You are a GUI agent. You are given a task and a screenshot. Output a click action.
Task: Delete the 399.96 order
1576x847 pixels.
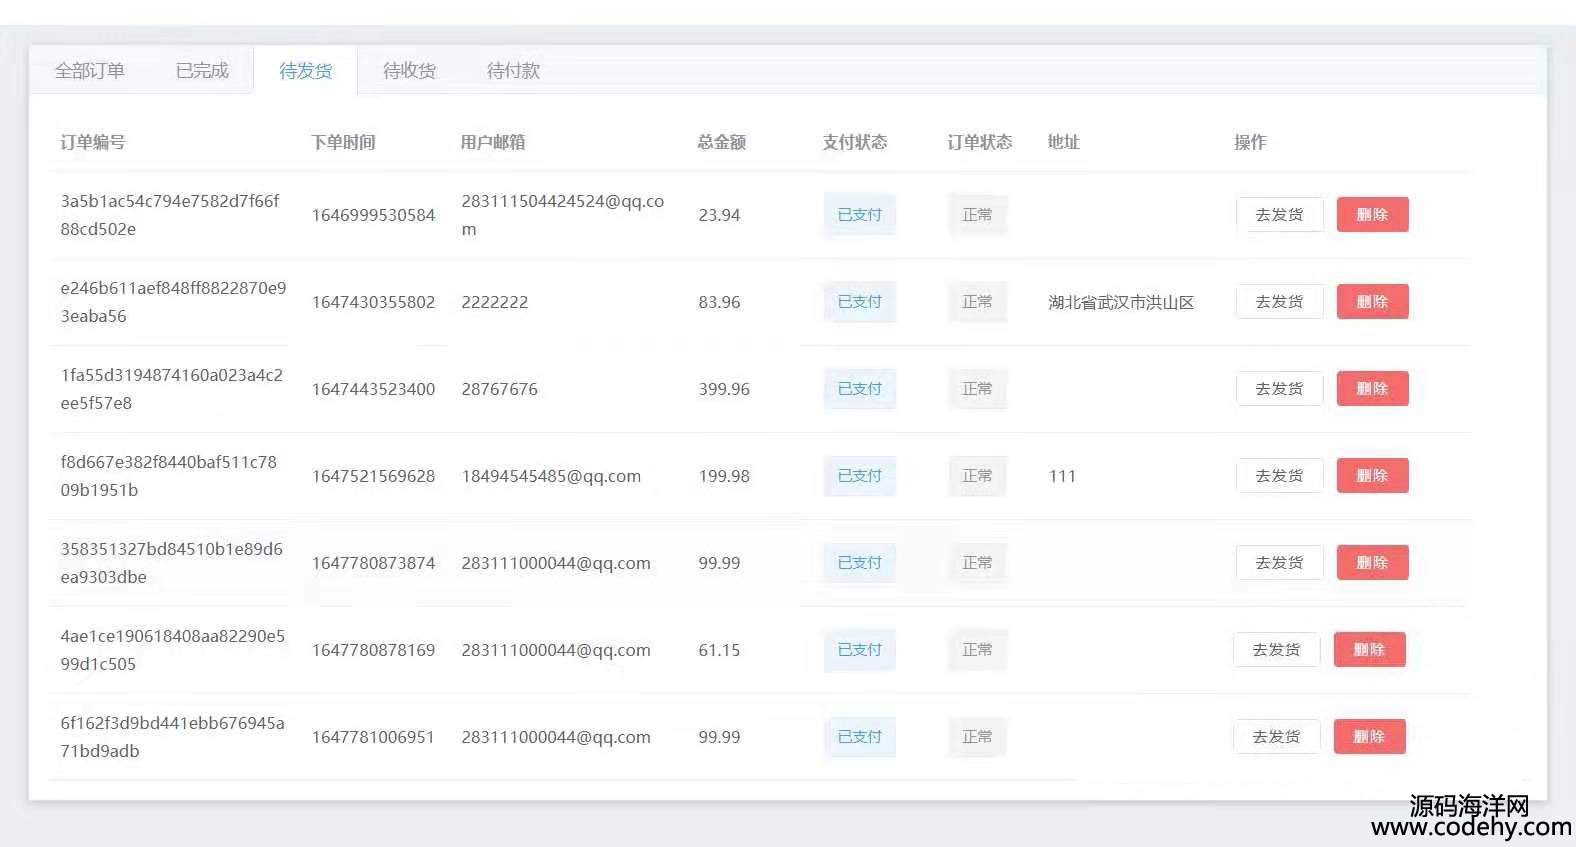[x=1372, y=389]
